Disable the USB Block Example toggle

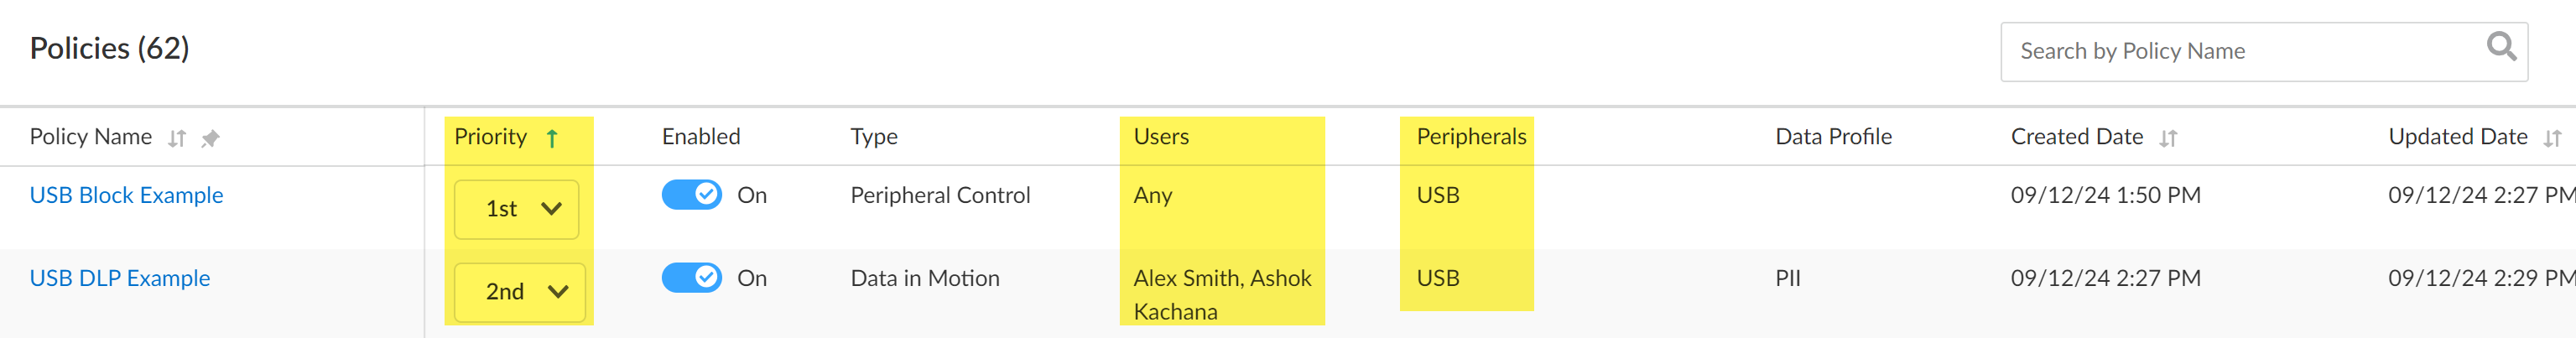point(691,194)
